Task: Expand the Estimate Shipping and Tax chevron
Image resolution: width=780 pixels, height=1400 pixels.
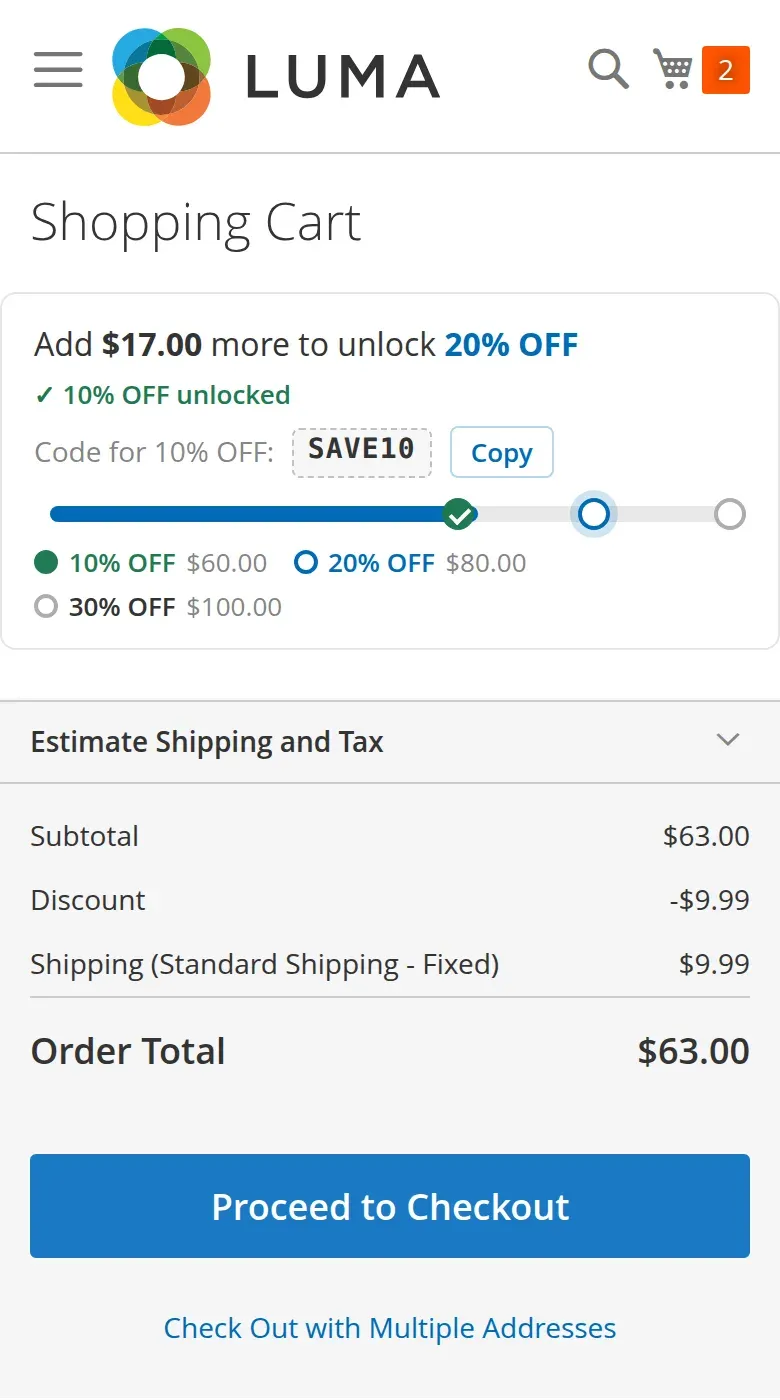Action: [728, 740]
